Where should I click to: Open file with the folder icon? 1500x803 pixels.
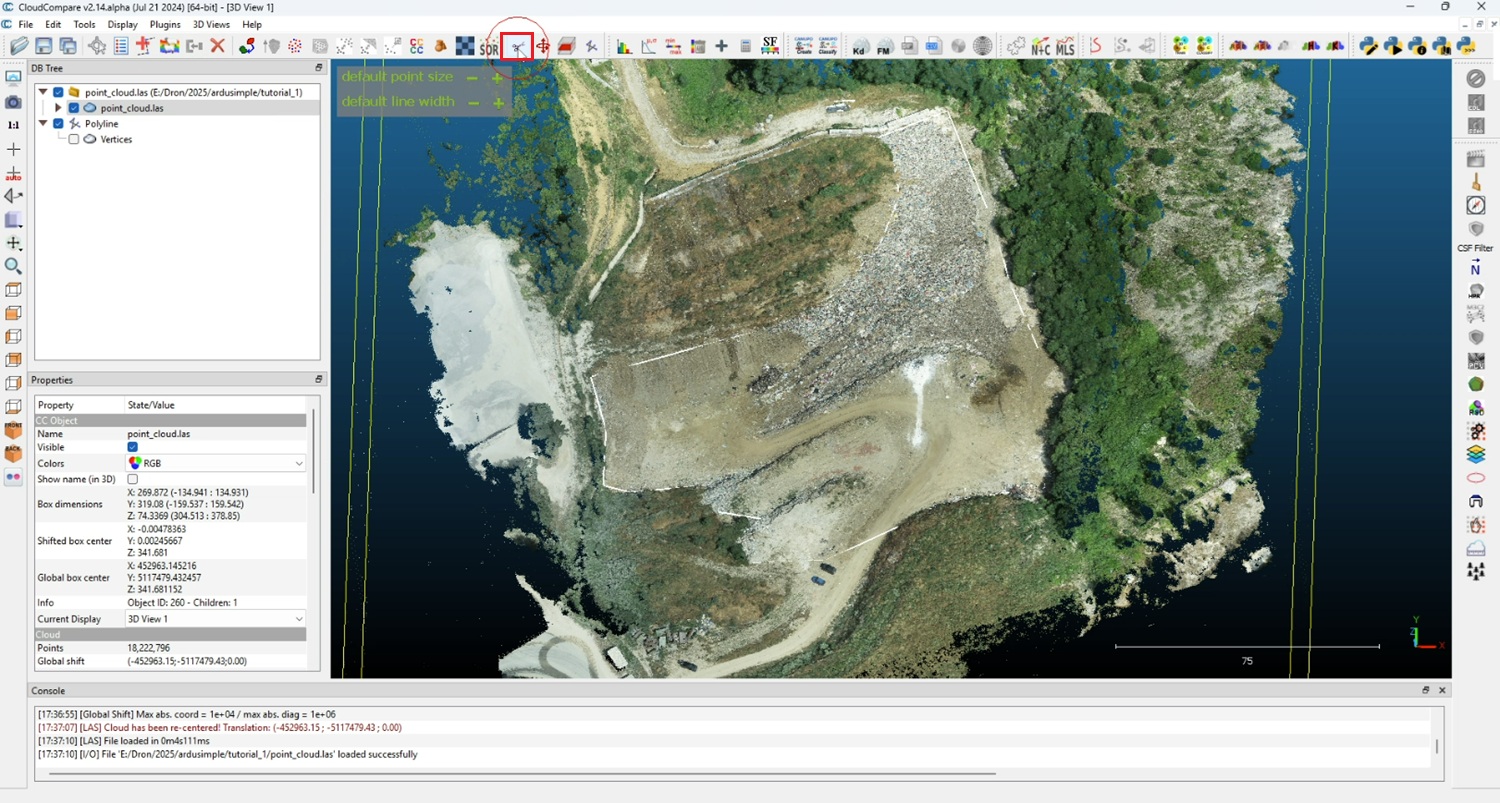pyautogui.click(x=19, y=46)
